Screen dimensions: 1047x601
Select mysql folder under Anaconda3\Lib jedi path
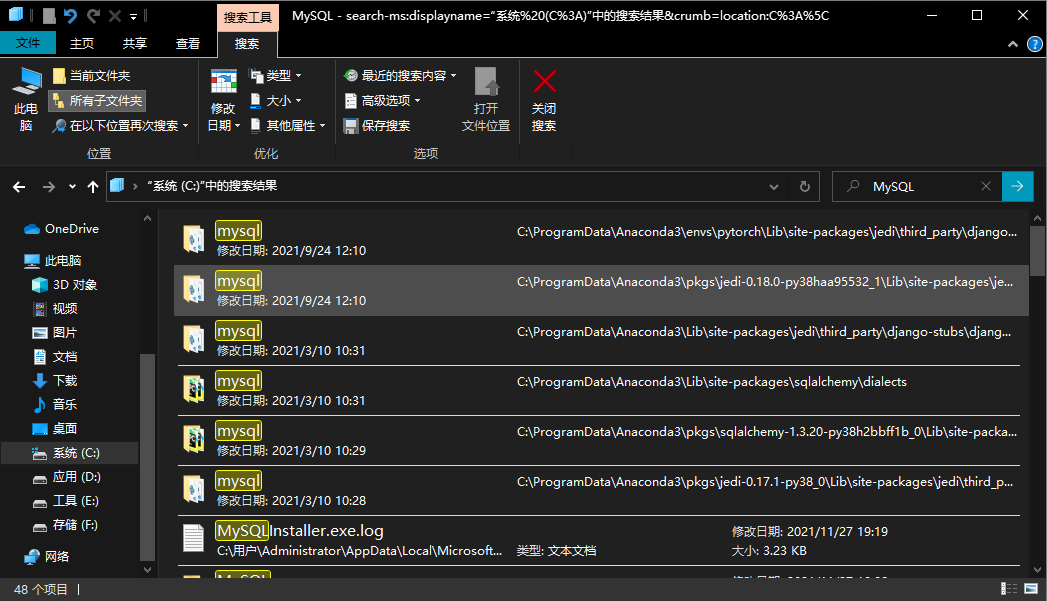point(600,341)
